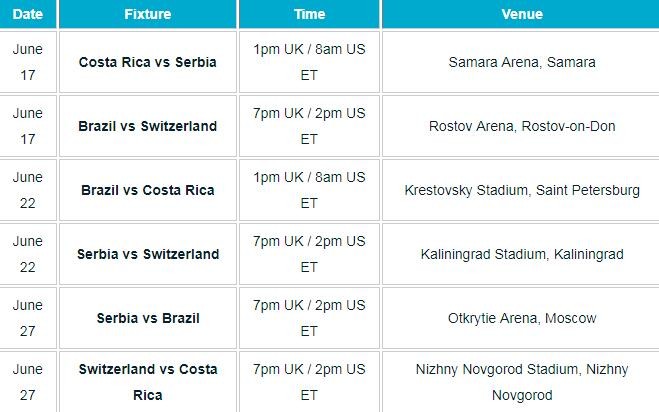Select the Switzerland vs Costa Rica fixture

pyautogui.click(x=148, y=382)
